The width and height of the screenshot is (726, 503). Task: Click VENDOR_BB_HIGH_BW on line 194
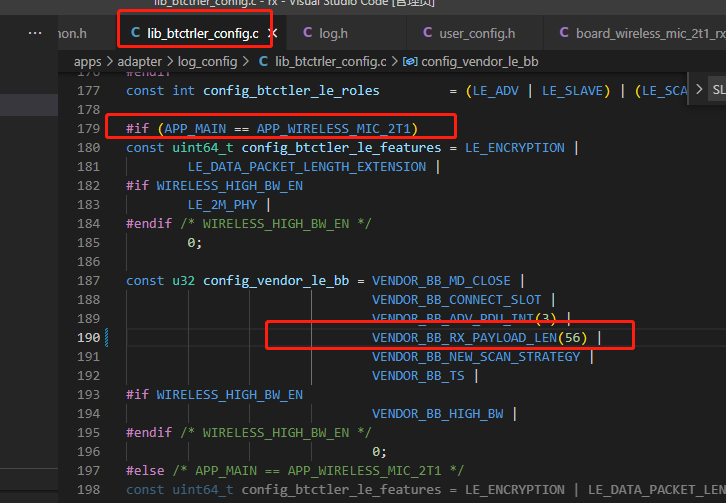point(438,414)
